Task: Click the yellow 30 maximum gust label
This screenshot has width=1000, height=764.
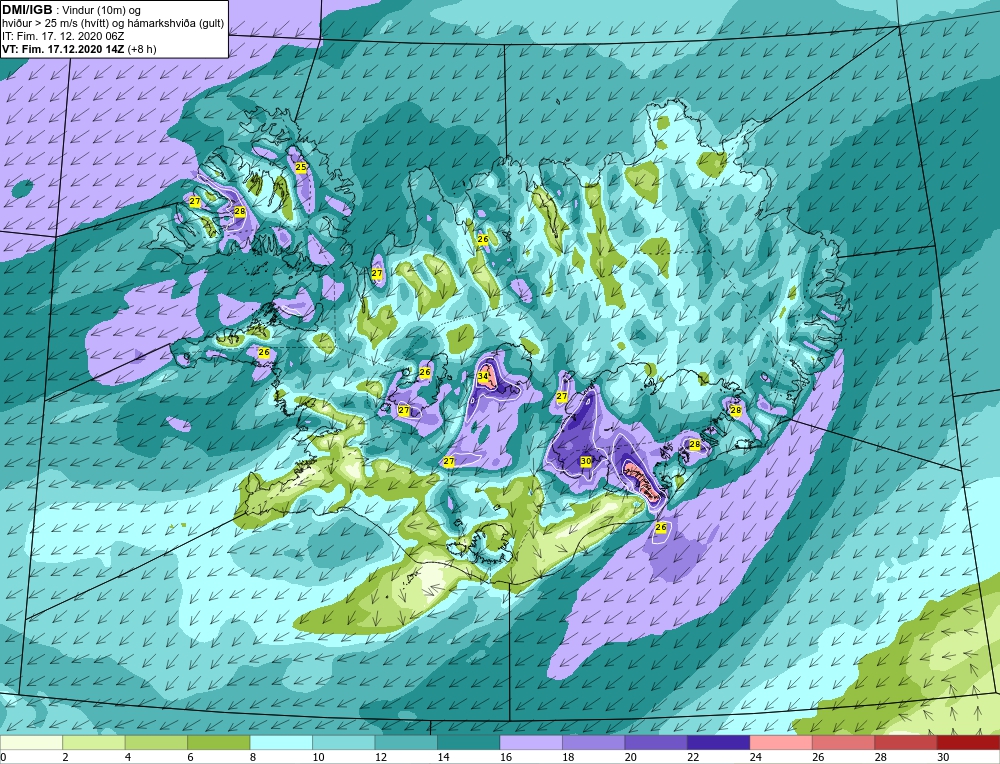Action: (586, 461)
